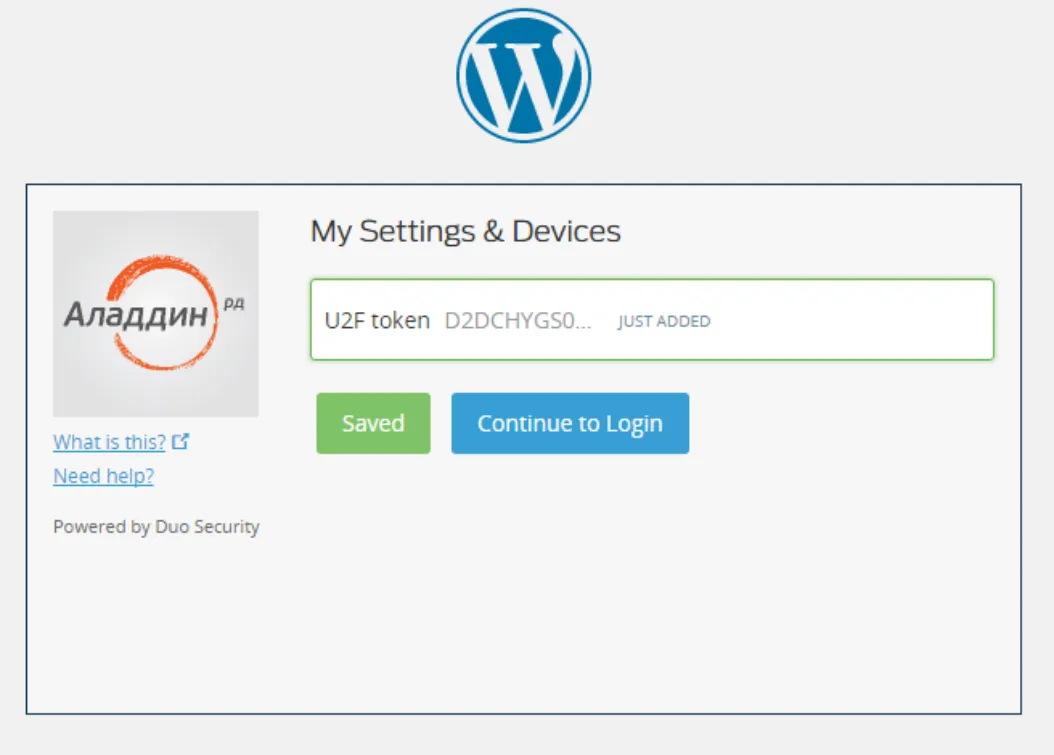
Task: Click the token ID "D2DCHYGS0..."
Action: click(518, 321)
